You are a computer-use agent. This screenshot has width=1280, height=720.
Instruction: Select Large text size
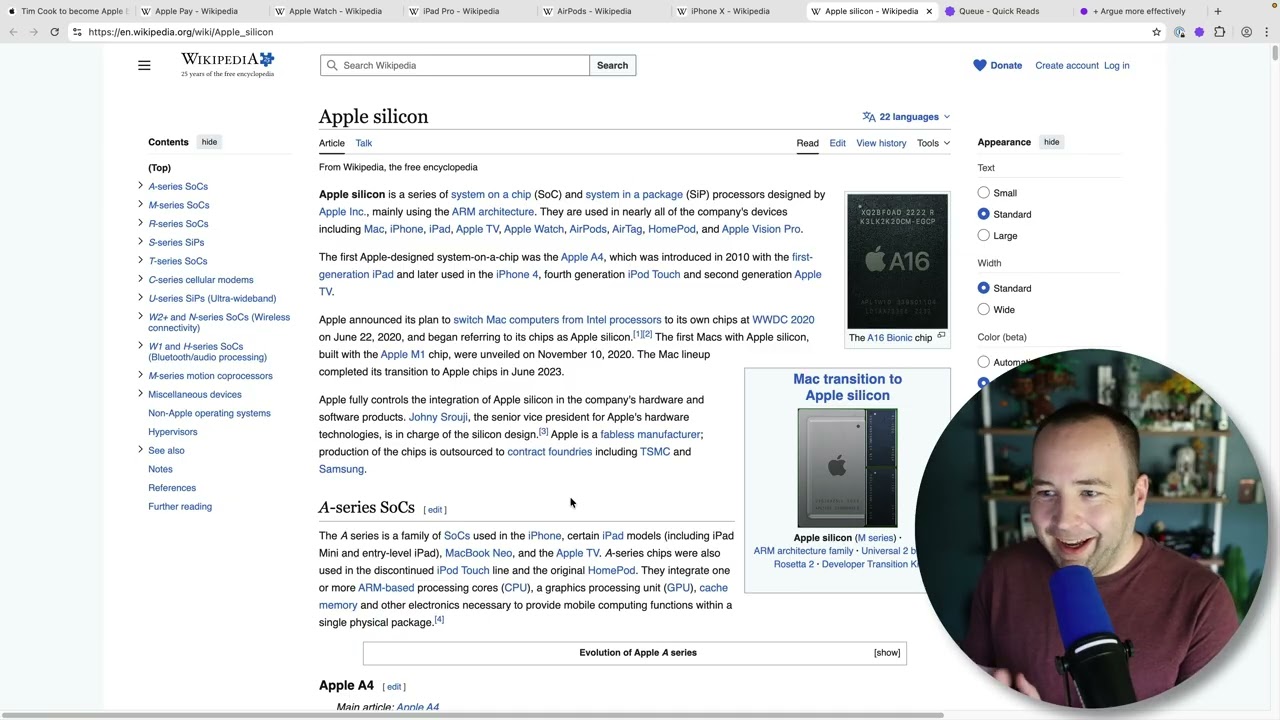984,236
